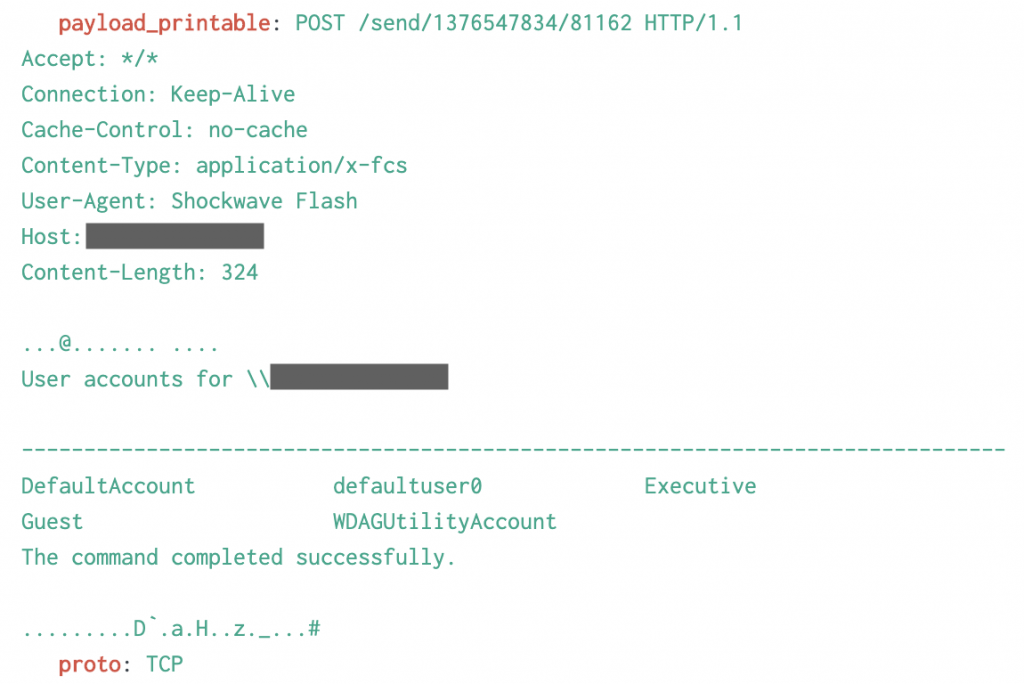1024x684 pixels.
Task: Select the POST /send request line
Action: (x=519, y=24)
